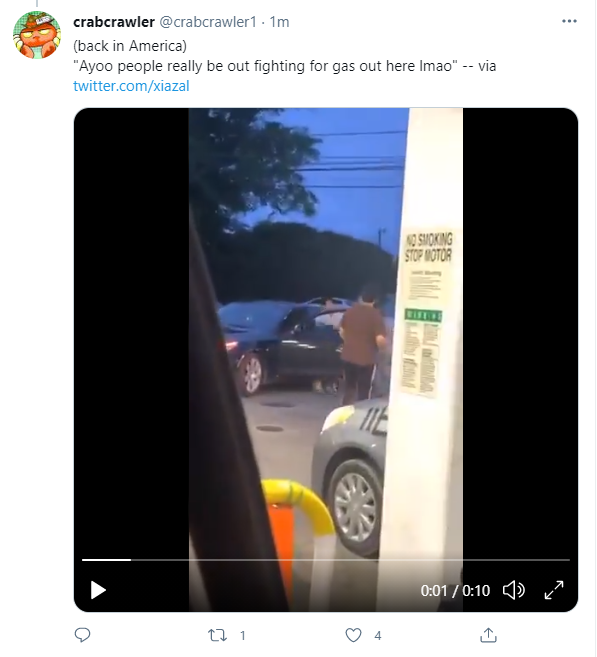The height and width of the screenshot is (657, 597).
Task: Like the tweet with the heart icon
Action: click(x=353, y=635)
